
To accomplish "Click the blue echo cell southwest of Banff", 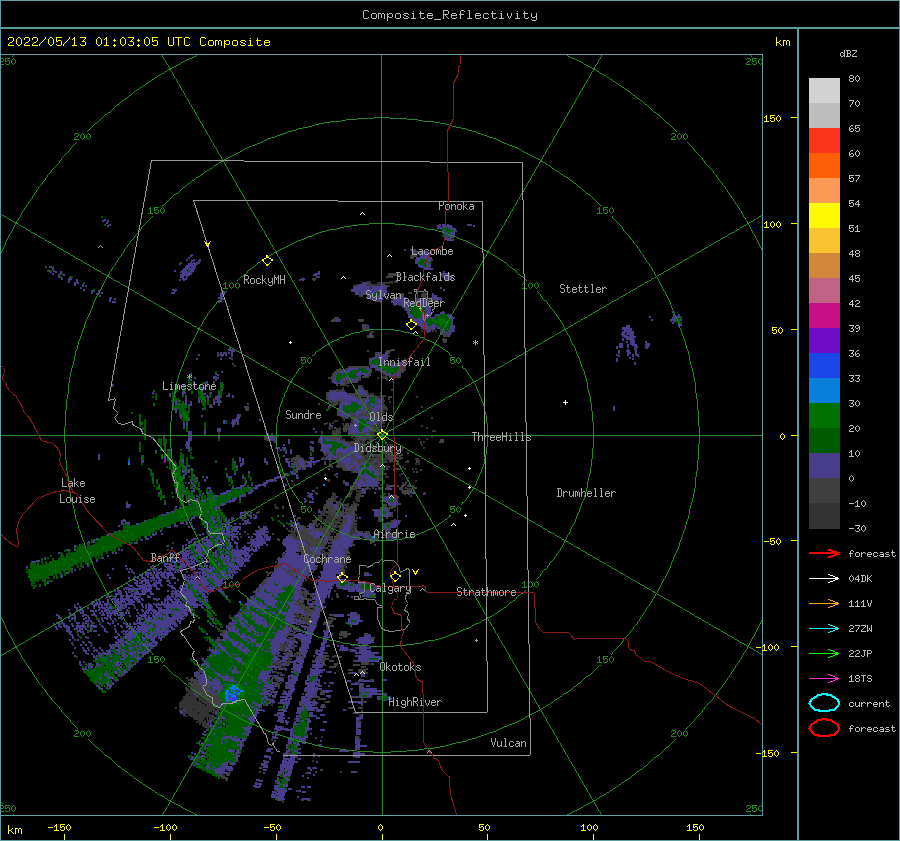I will (233, 693).
